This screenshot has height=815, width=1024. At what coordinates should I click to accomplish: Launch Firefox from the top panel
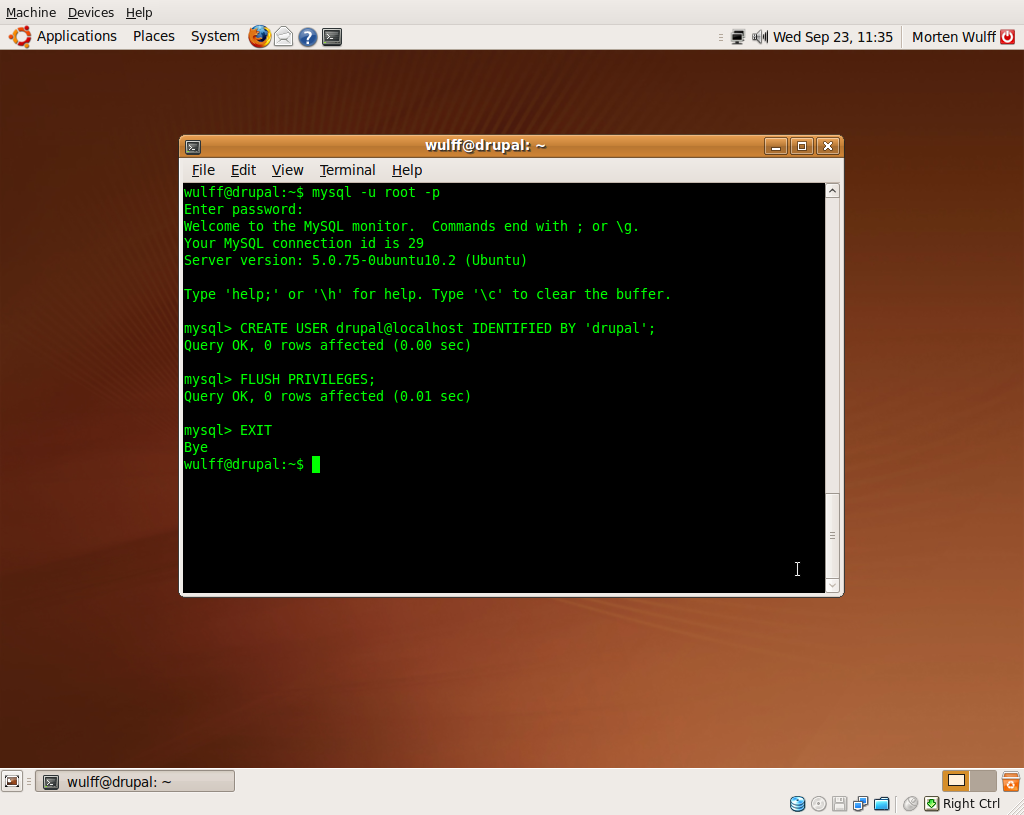[x=259, y=37]
